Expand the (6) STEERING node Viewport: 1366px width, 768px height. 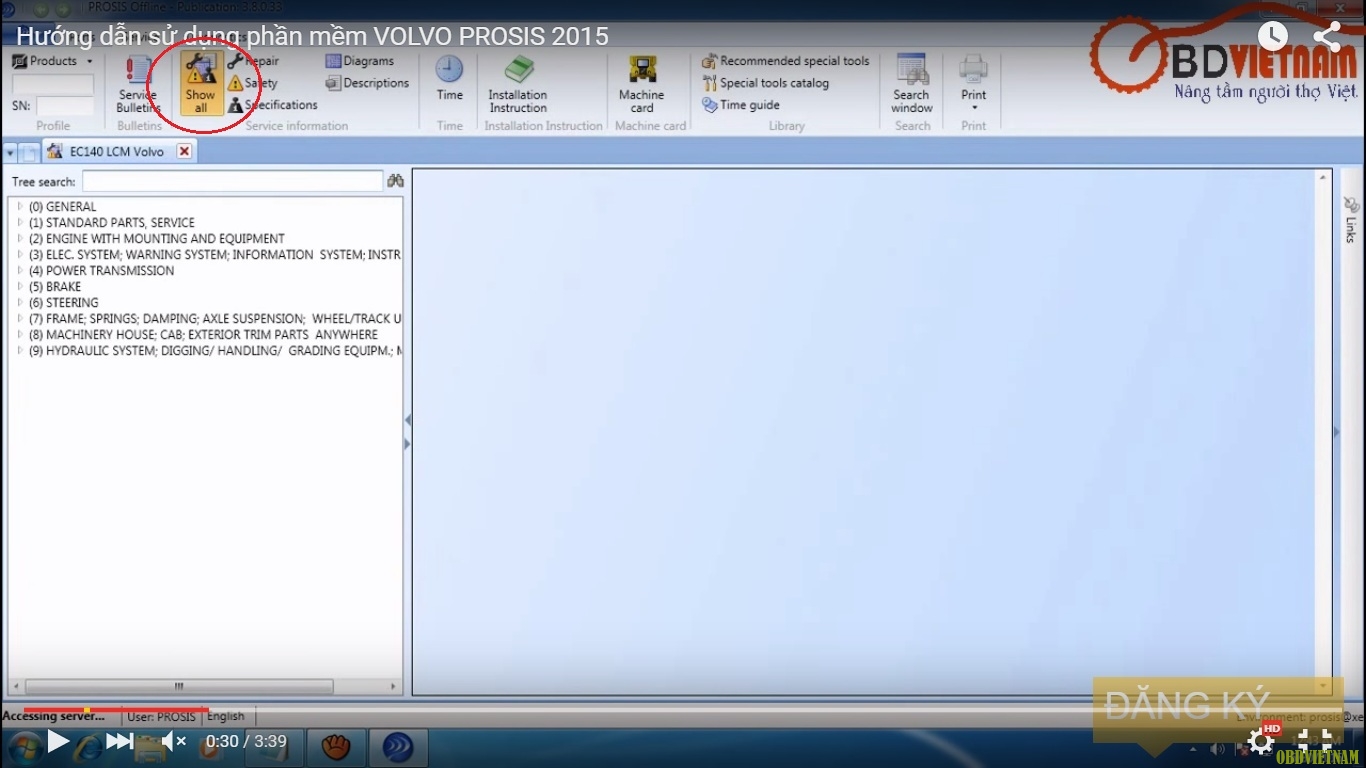coord(20,303)
